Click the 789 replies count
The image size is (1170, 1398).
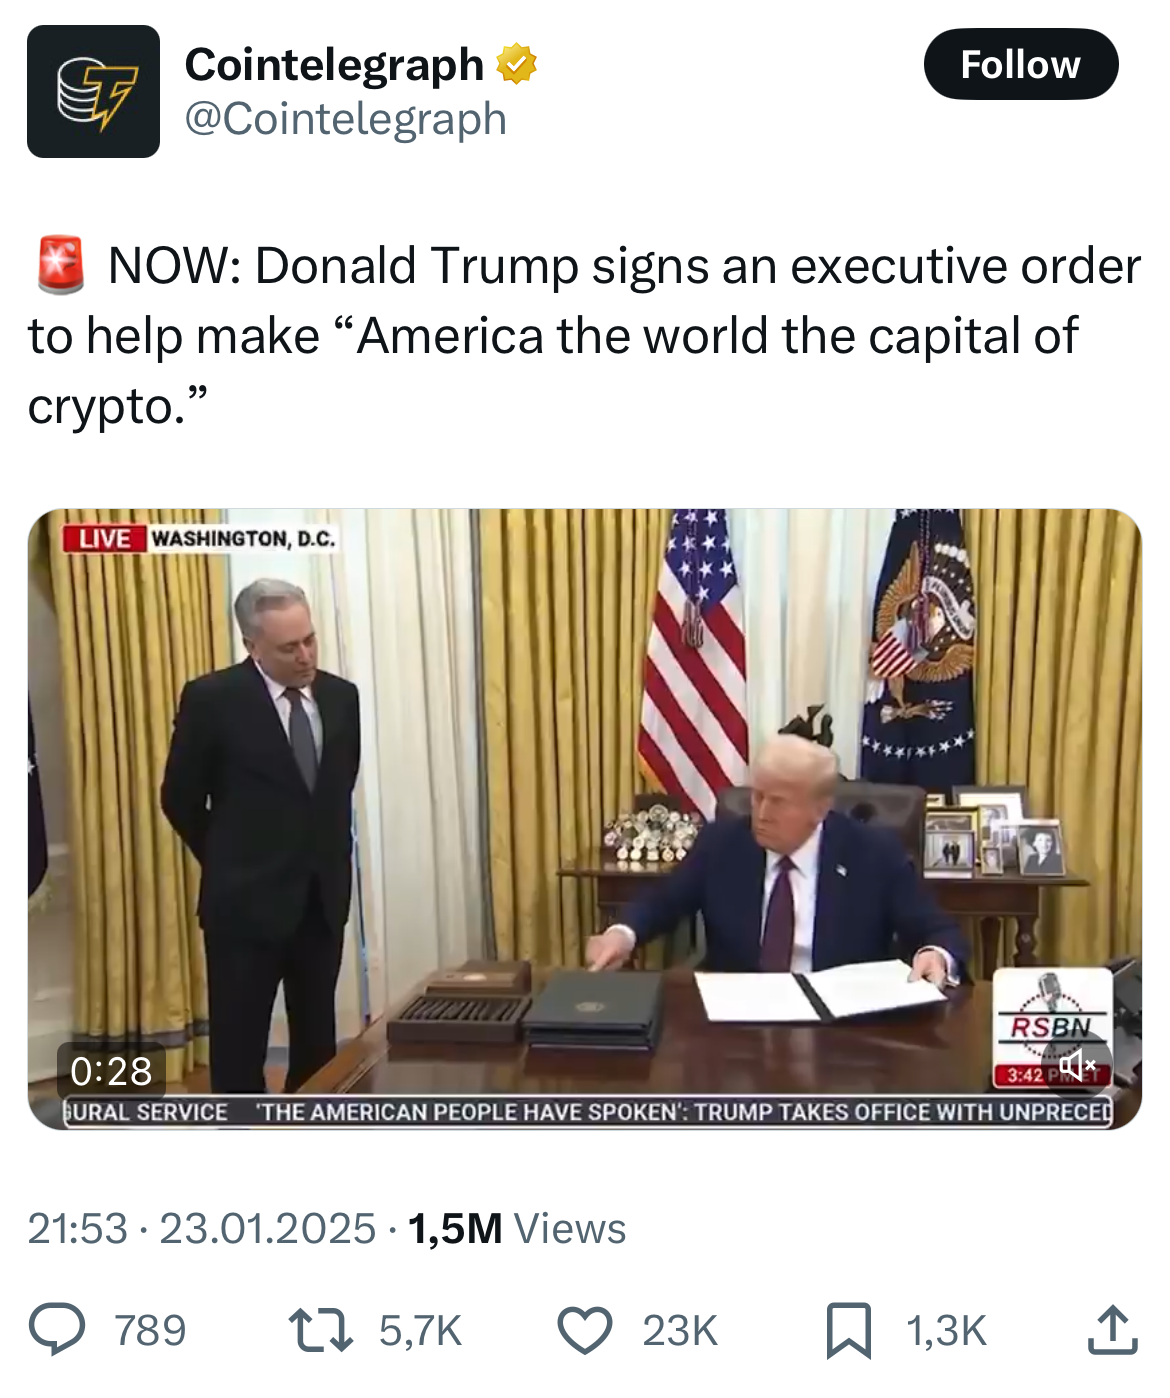[x=150, y=1331]
